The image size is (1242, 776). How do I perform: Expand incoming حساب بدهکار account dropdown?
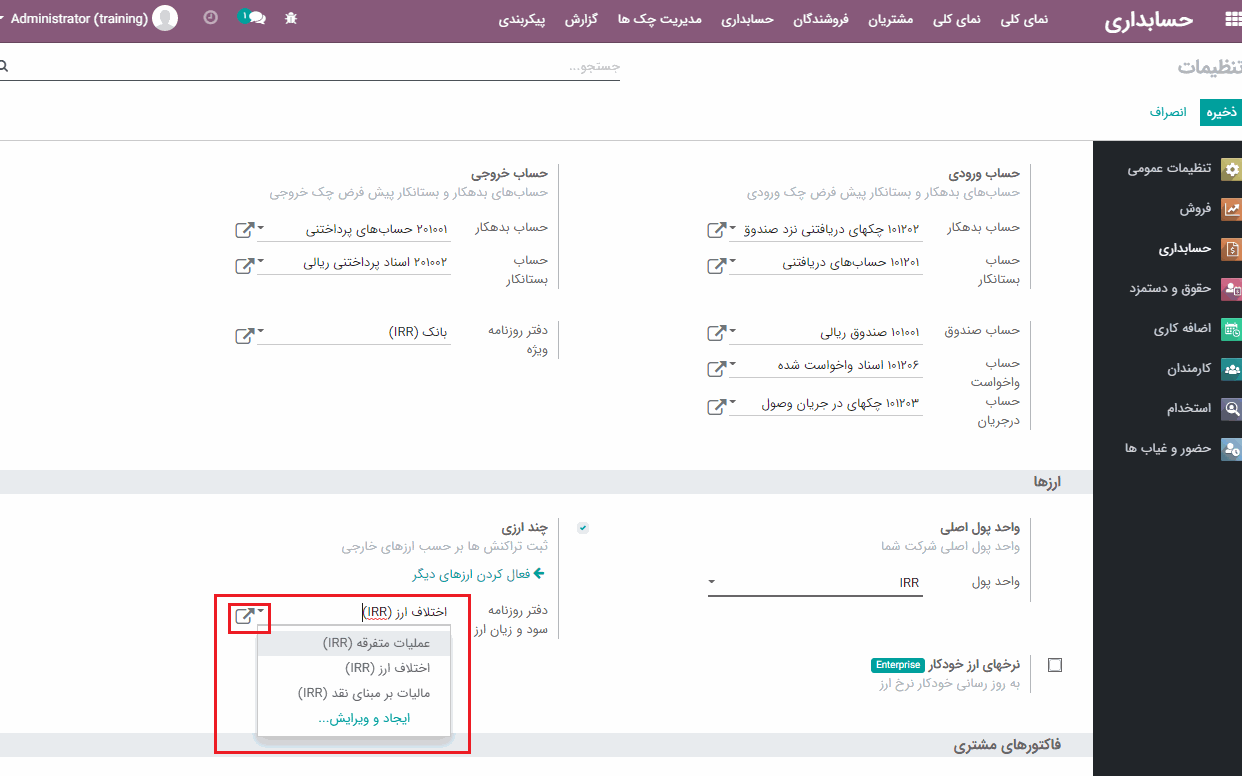732,229
